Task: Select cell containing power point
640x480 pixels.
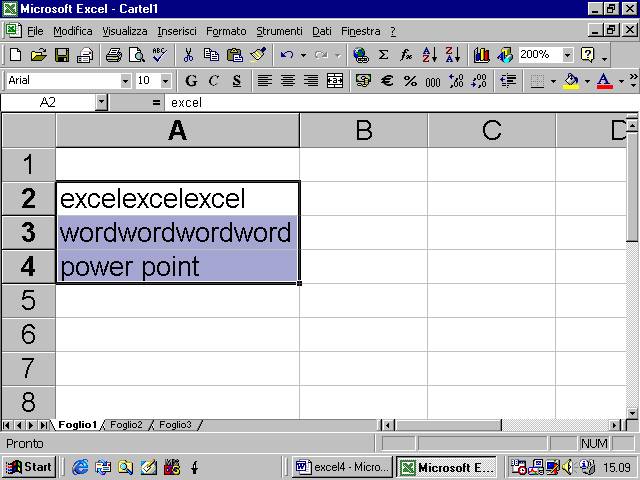Action: tap(177, 267)
